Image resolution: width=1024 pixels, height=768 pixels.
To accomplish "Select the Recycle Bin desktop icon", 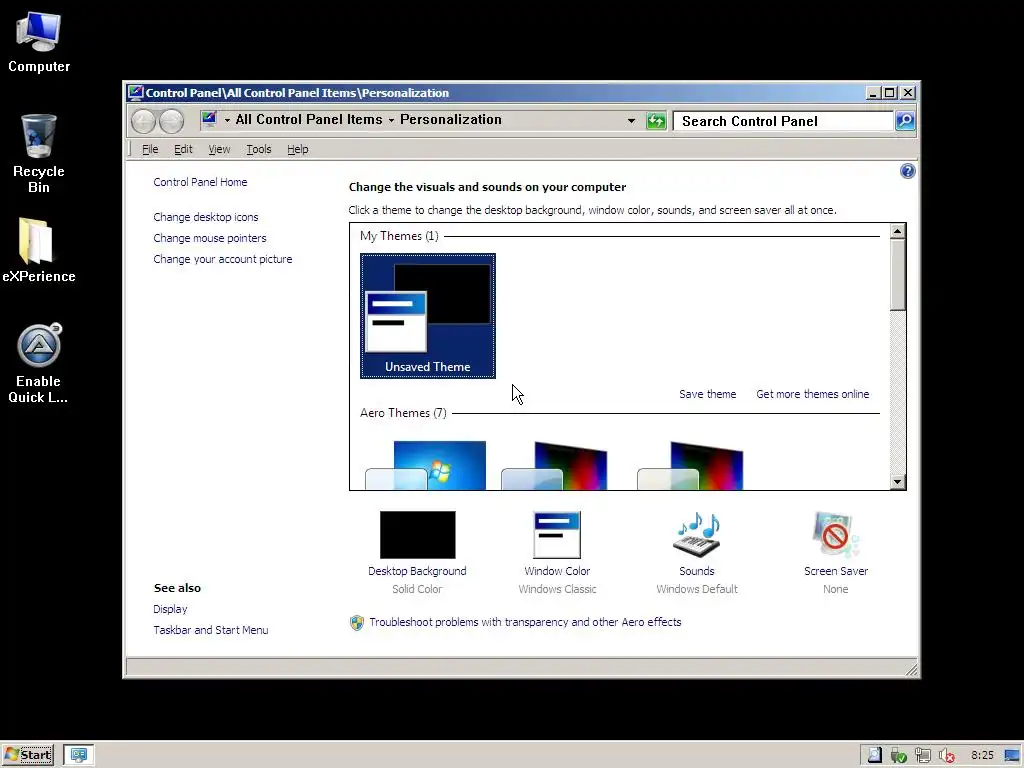I will 39,153.
